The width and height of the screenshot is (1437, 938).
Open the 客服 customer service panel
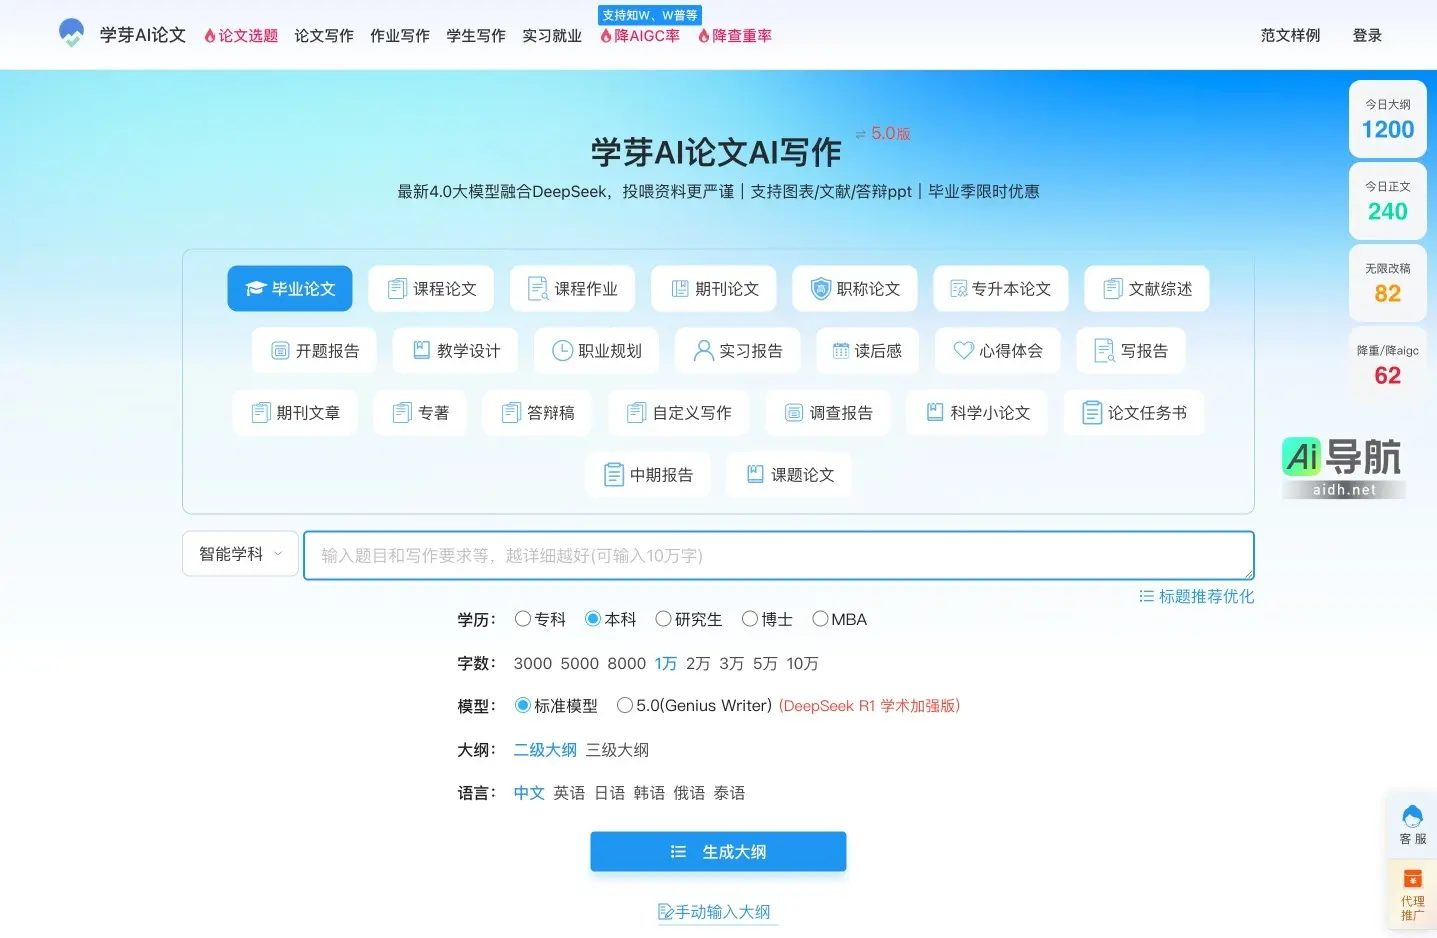[1411, 823]
